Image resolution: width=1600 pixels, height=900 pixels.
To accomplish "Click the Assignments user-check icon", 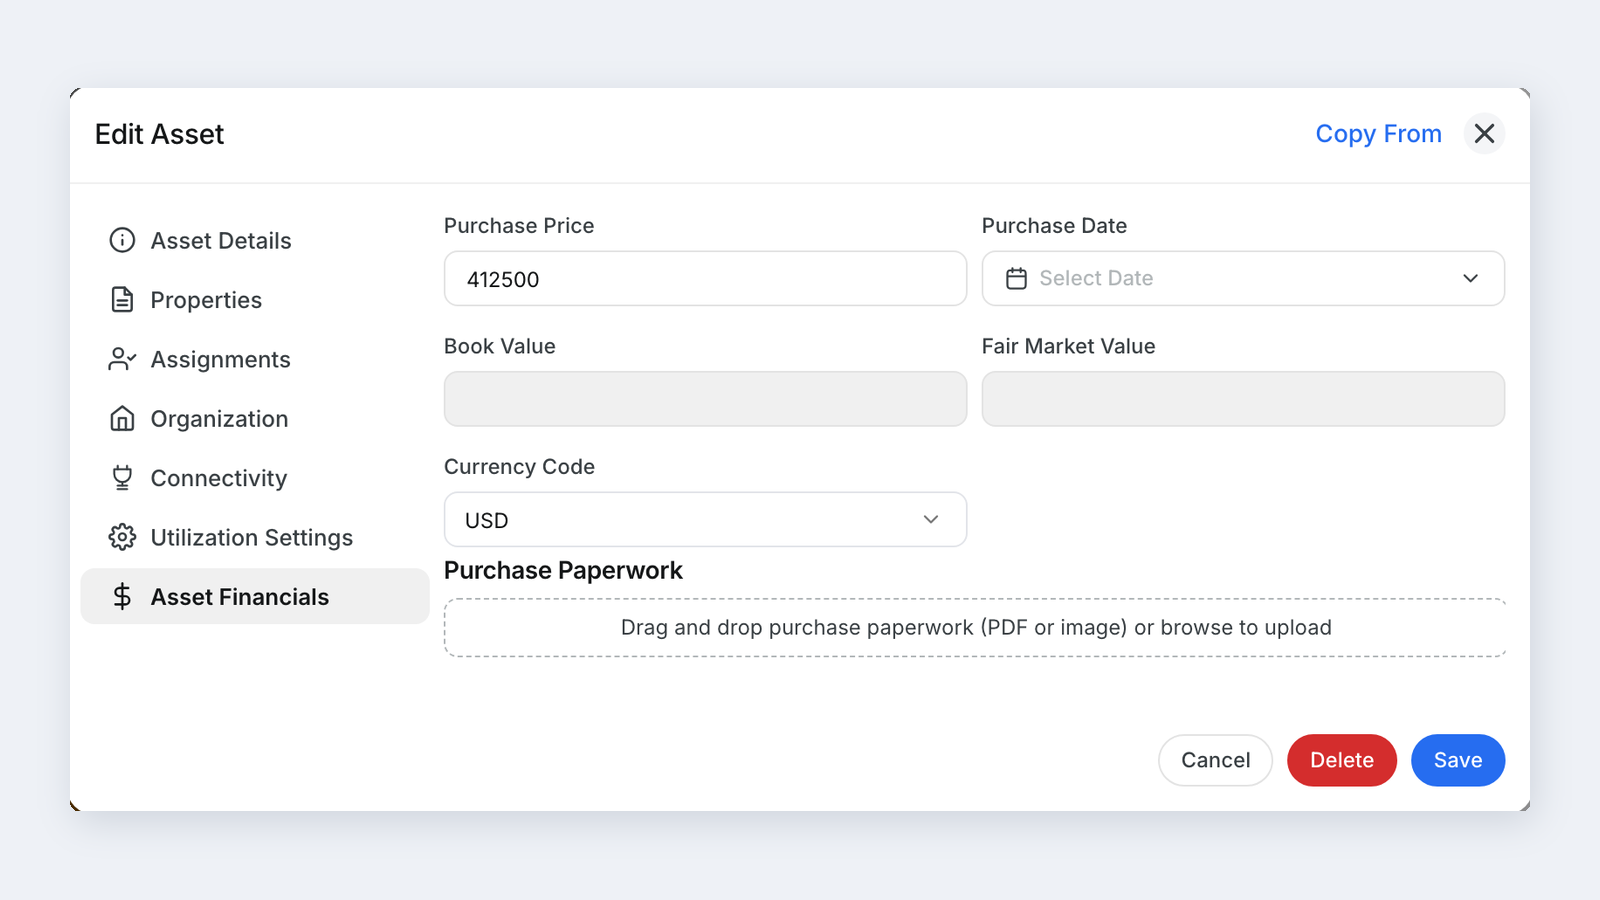I will pos(122,359).
